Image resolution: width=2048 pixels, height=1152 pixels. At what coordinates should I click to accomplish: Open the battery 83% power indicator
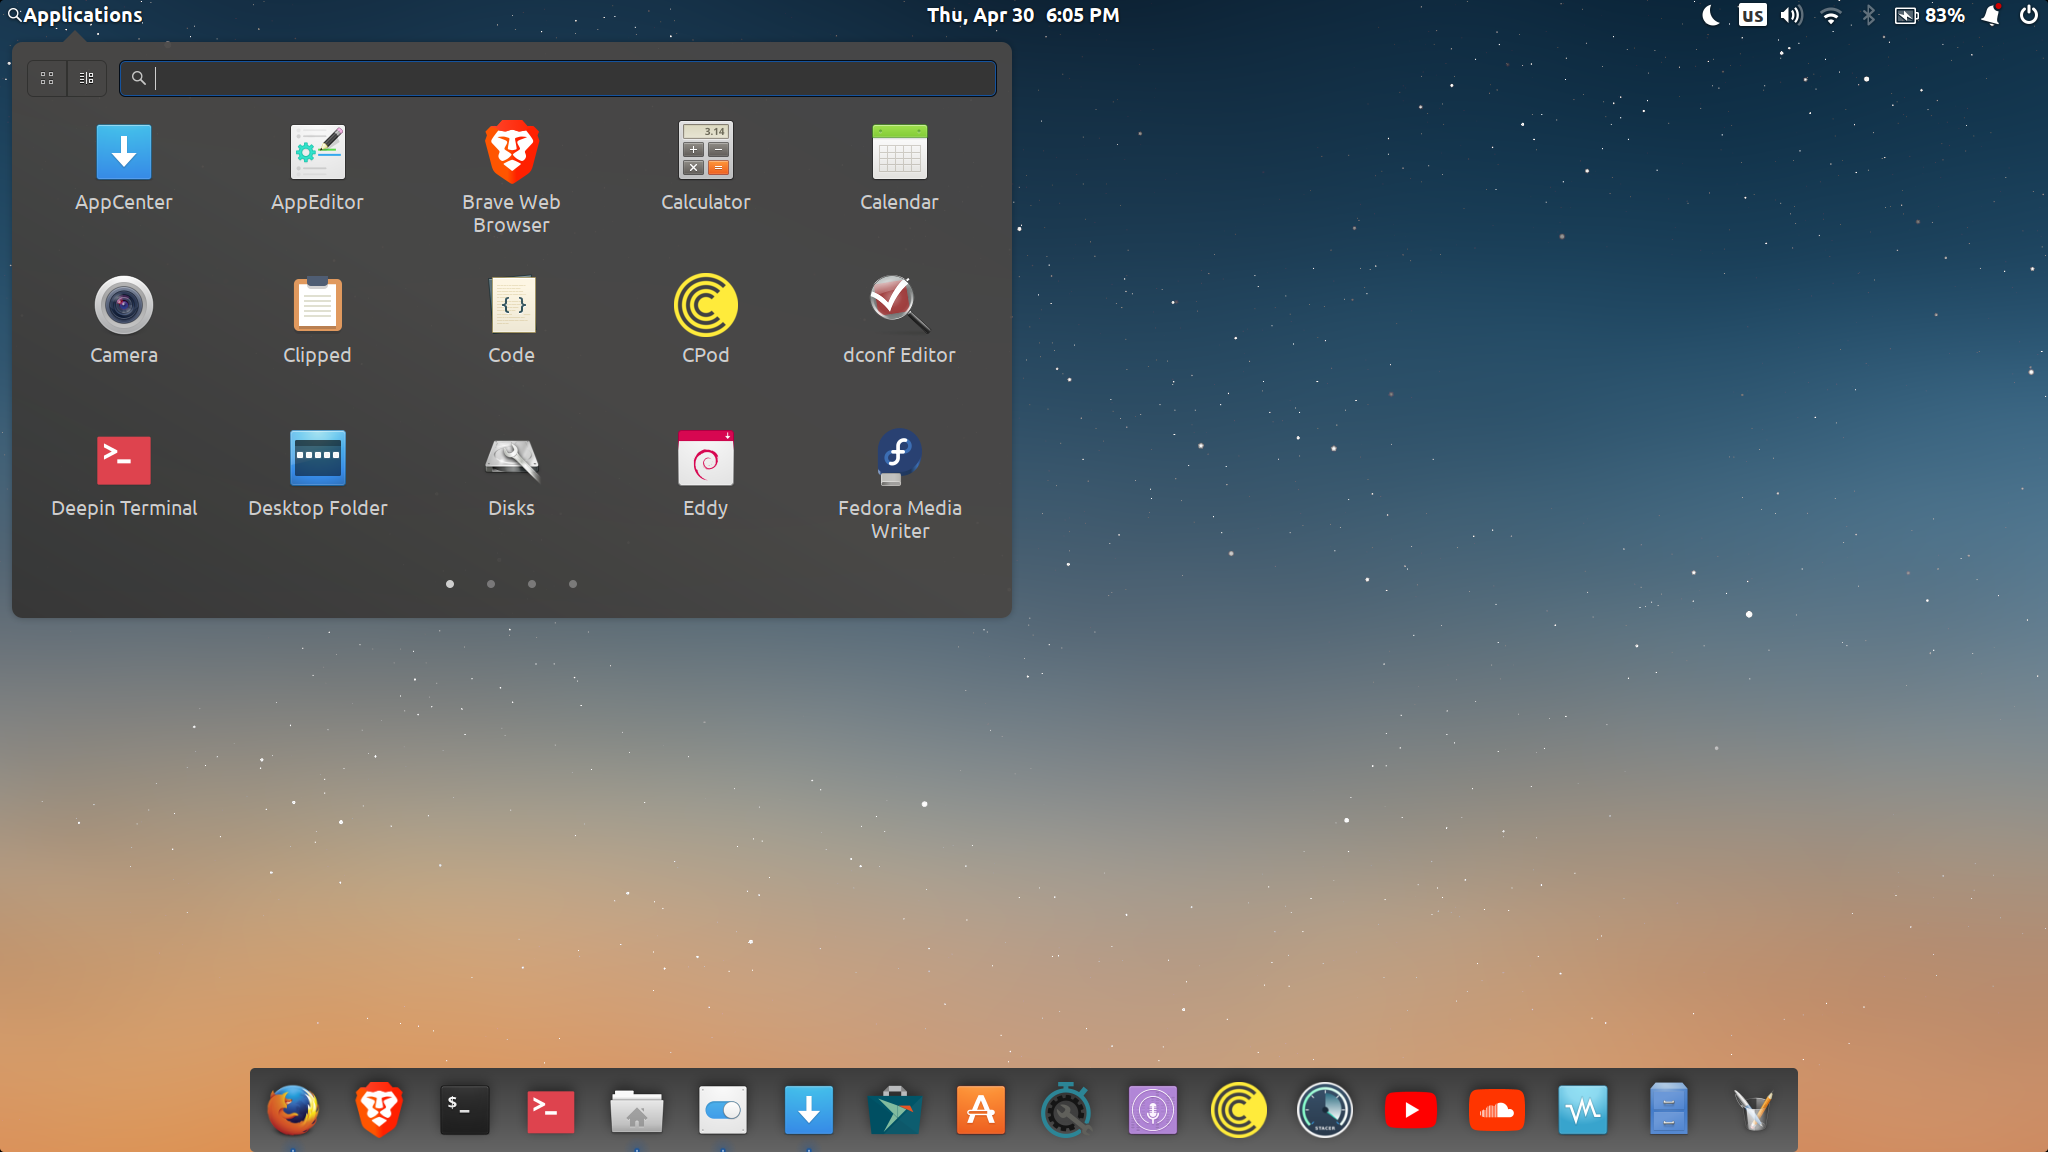[1930, 15]
